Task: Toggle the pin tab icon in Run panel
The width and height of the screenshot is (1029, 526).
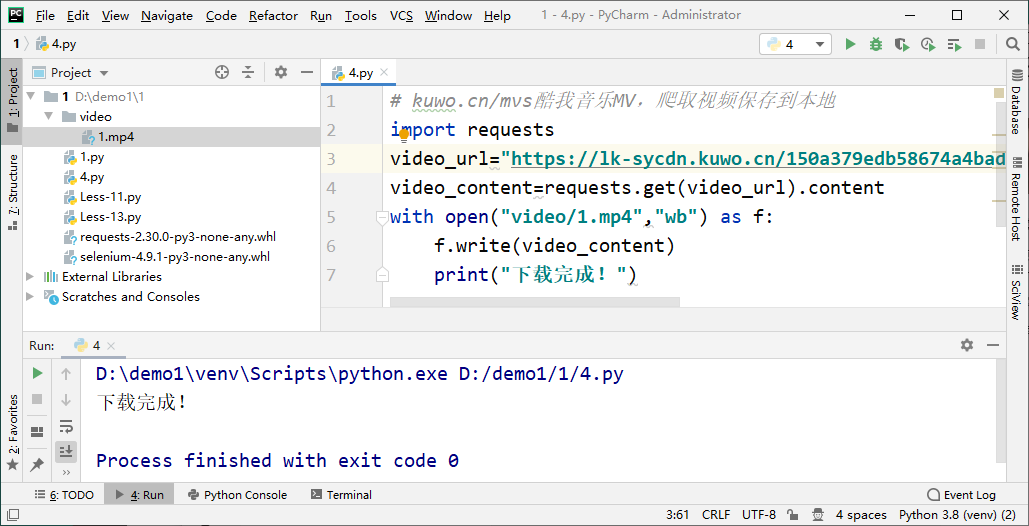Action: coord(37,464)
